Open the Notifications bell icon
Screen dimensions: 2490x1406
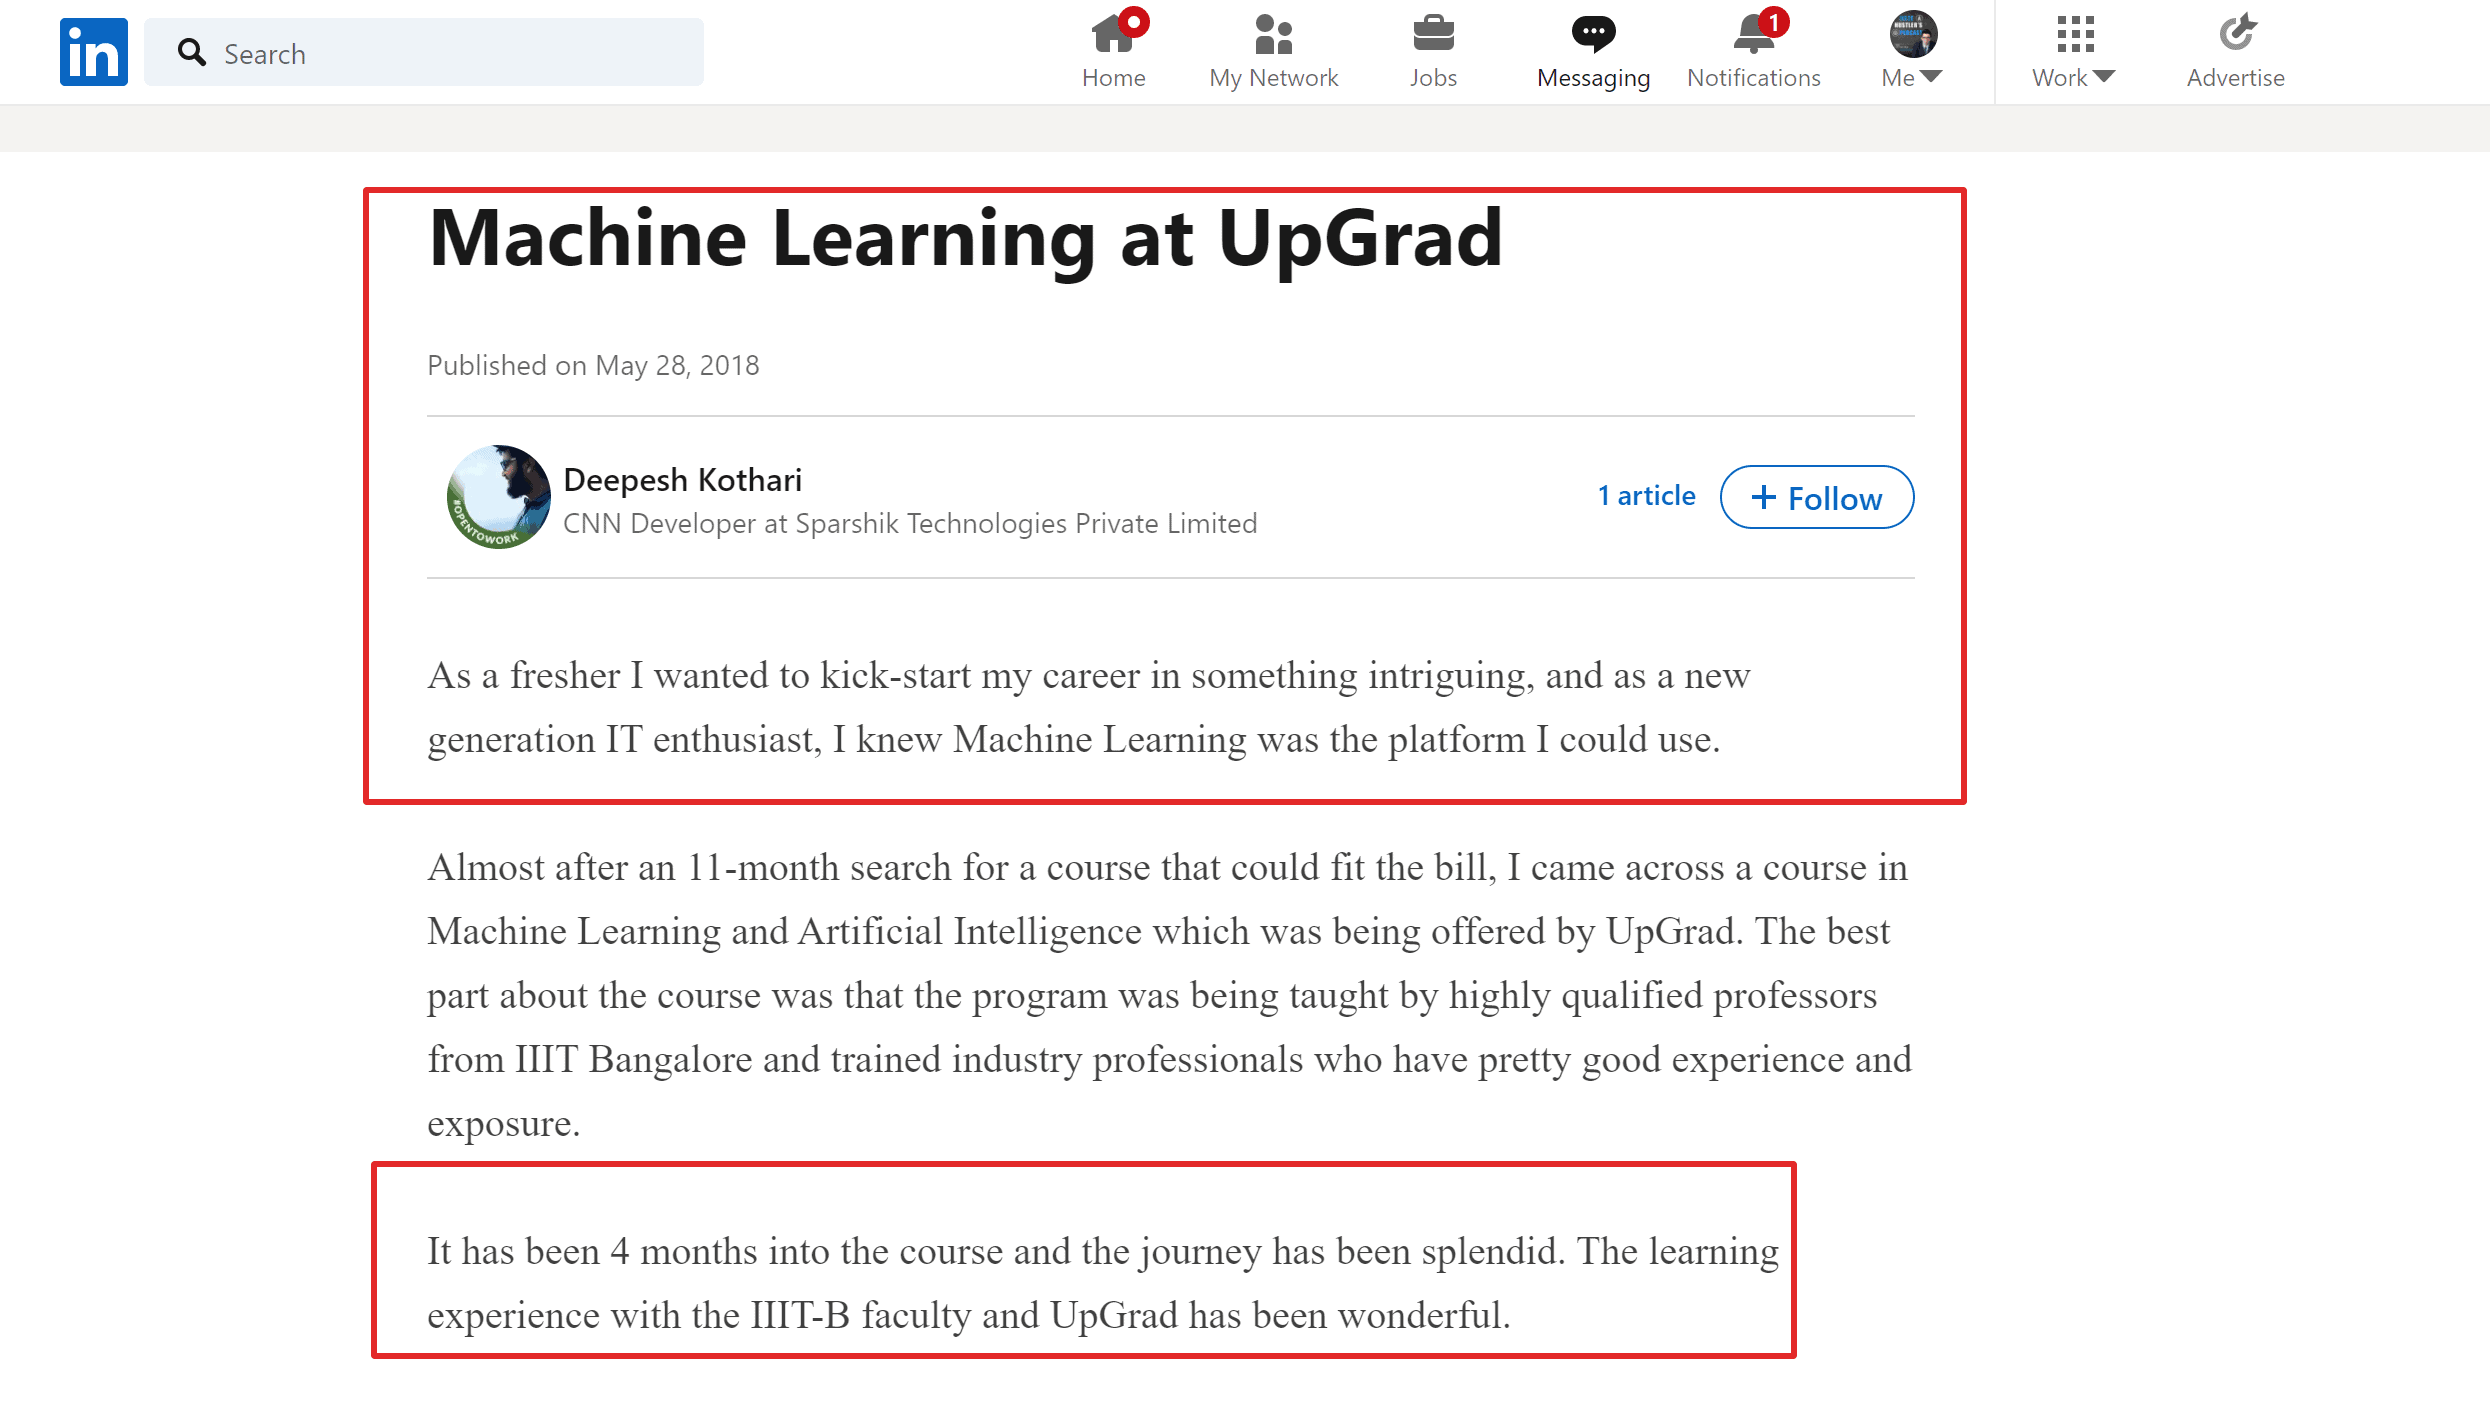[x=1753, y=34]
